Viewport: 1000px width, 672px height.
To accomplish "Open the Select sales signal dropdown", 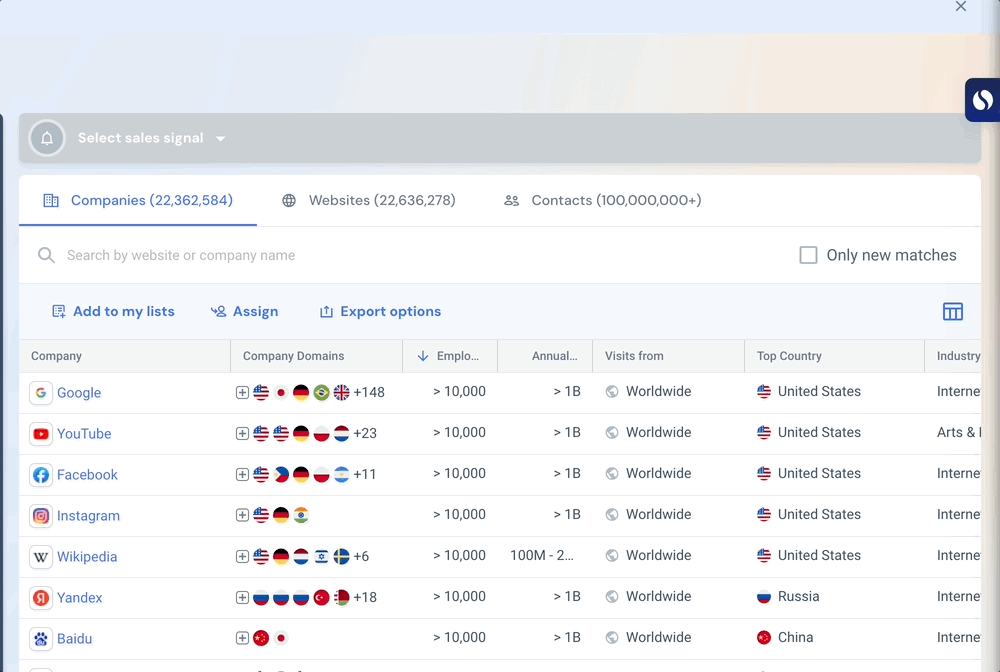I will tap(152, 138).
